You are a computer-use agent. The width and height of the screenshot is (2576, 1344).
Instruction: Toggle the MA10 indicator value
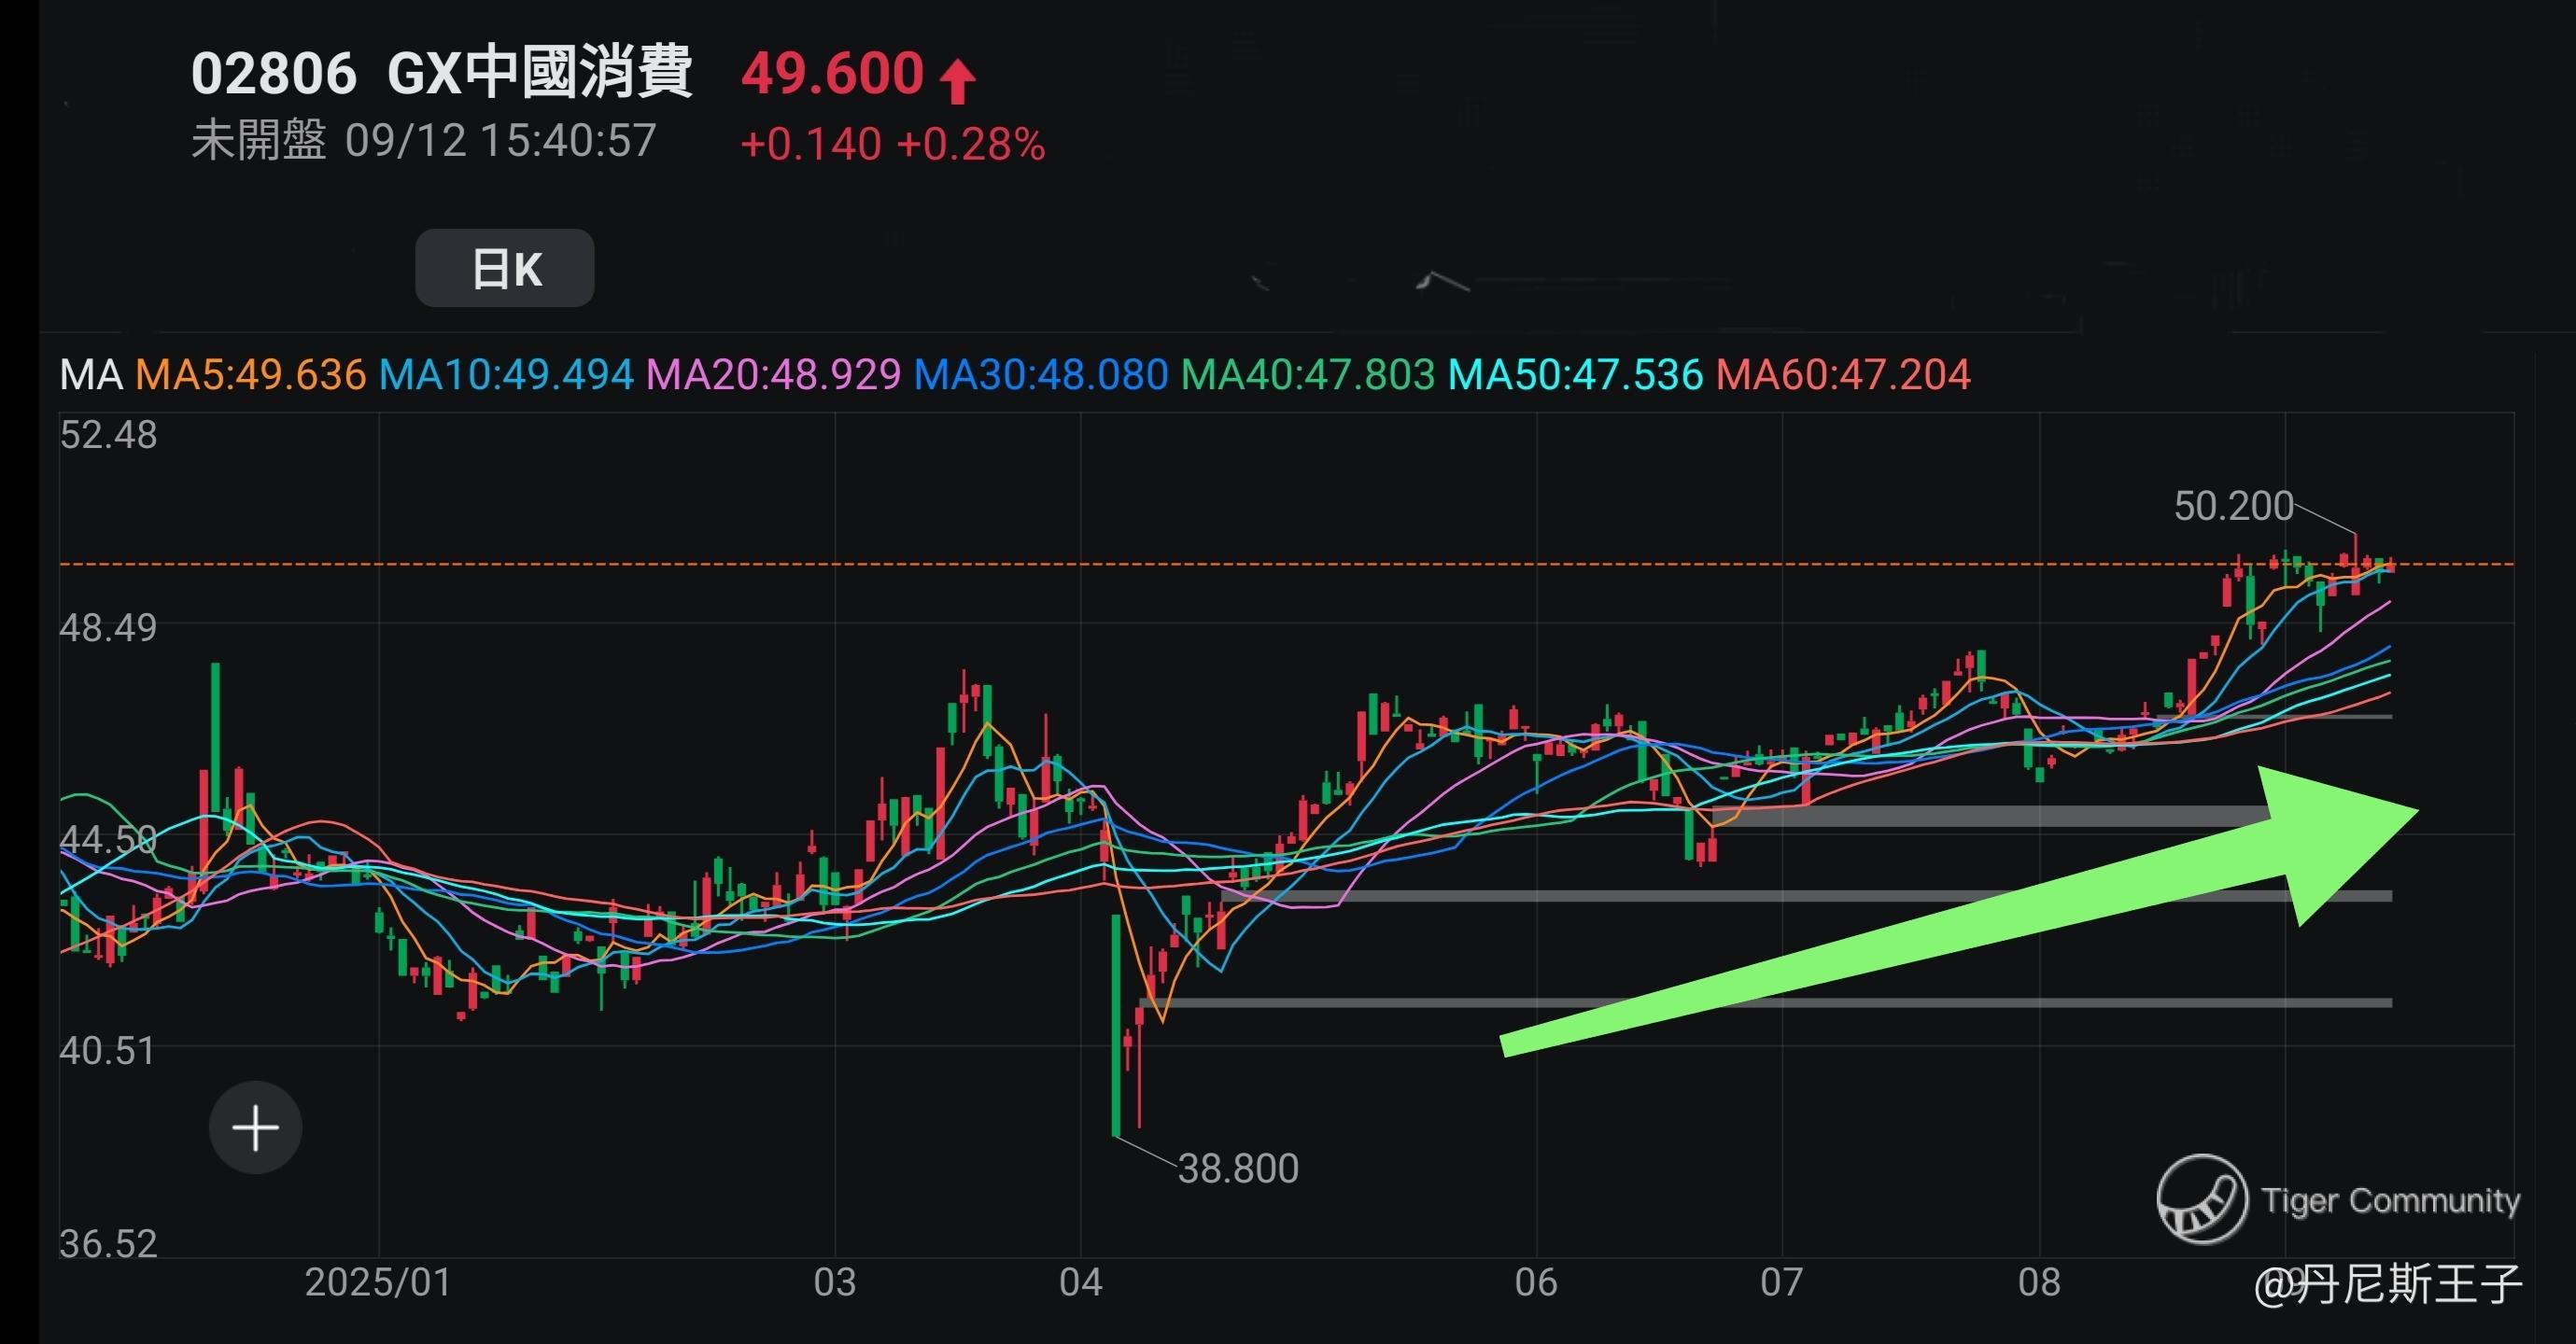(x=506, y=375)
